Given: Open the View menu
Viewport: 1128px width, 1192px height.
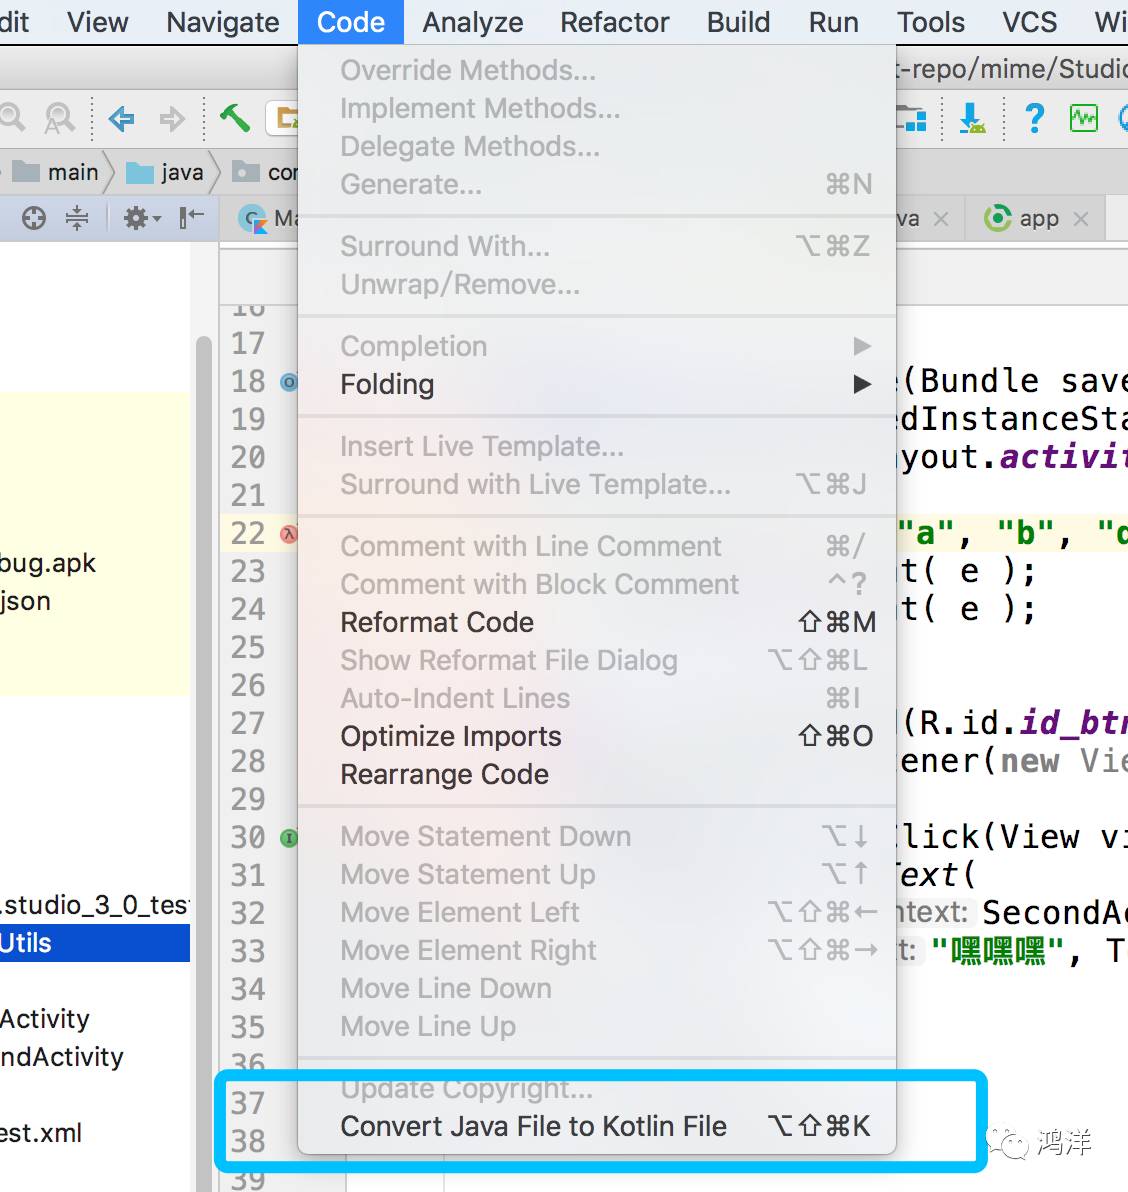Looking at the screenshot, I should pyautogui.click(x=97, y=22).
